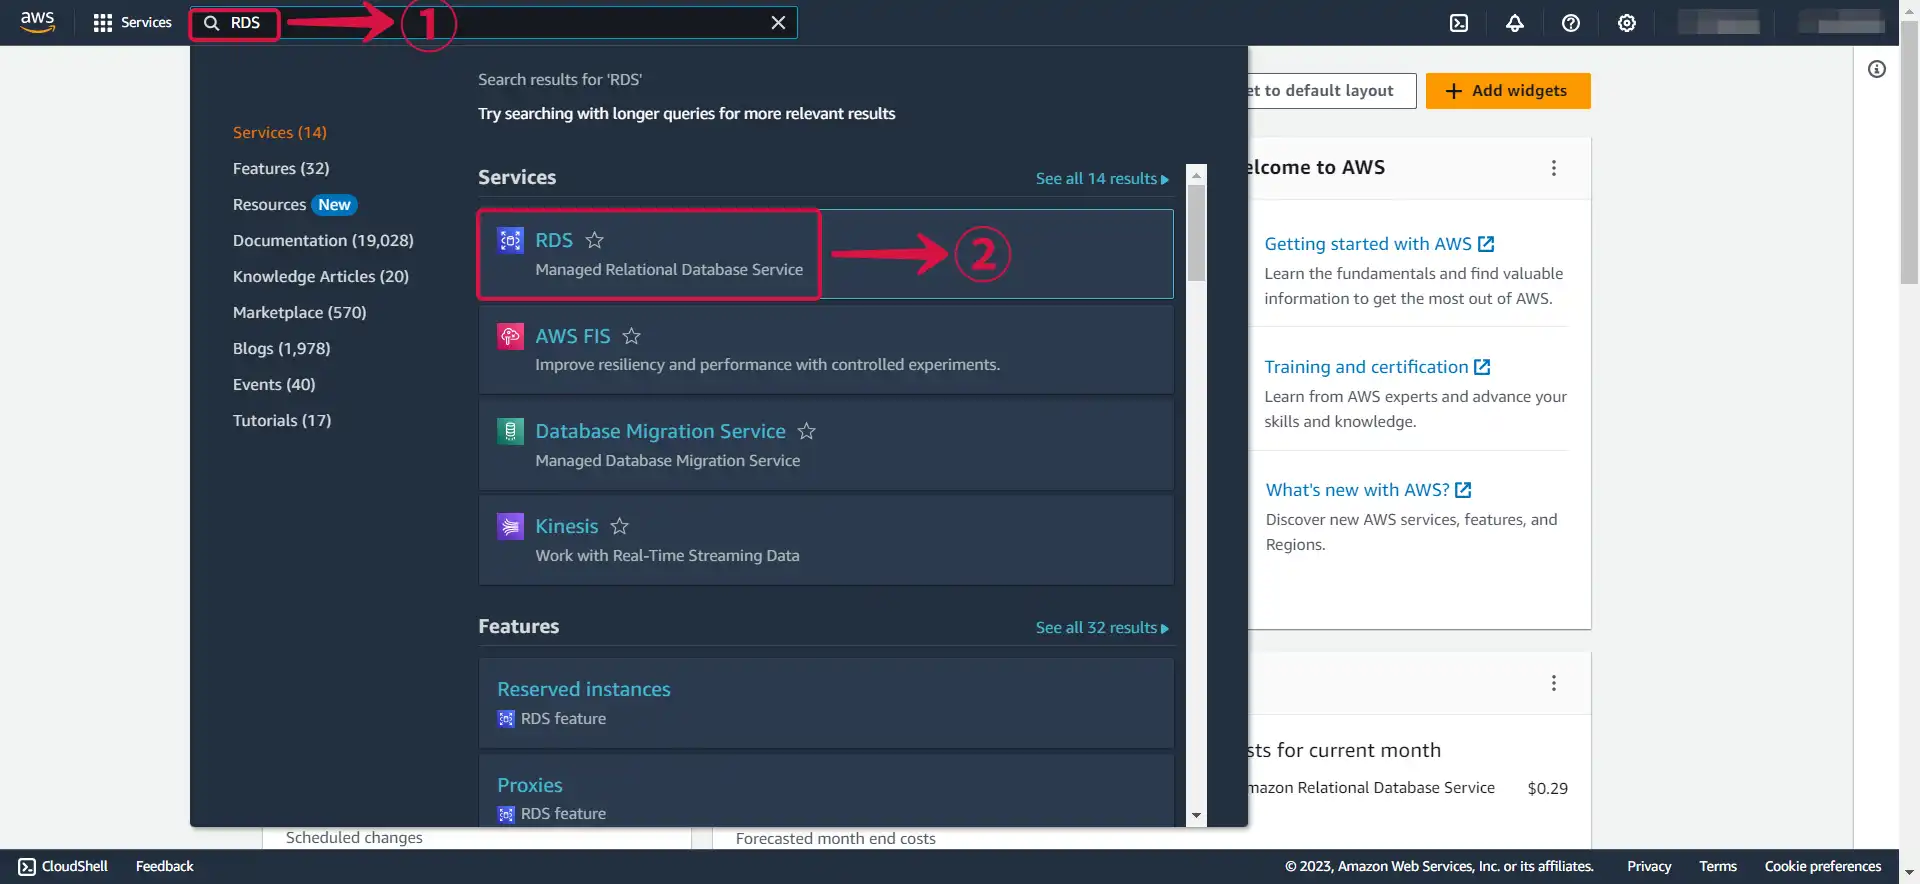The width and height of the screenshot is (1920, 884).
Task: Open the AWS FIS result
Action: (572, 336)
